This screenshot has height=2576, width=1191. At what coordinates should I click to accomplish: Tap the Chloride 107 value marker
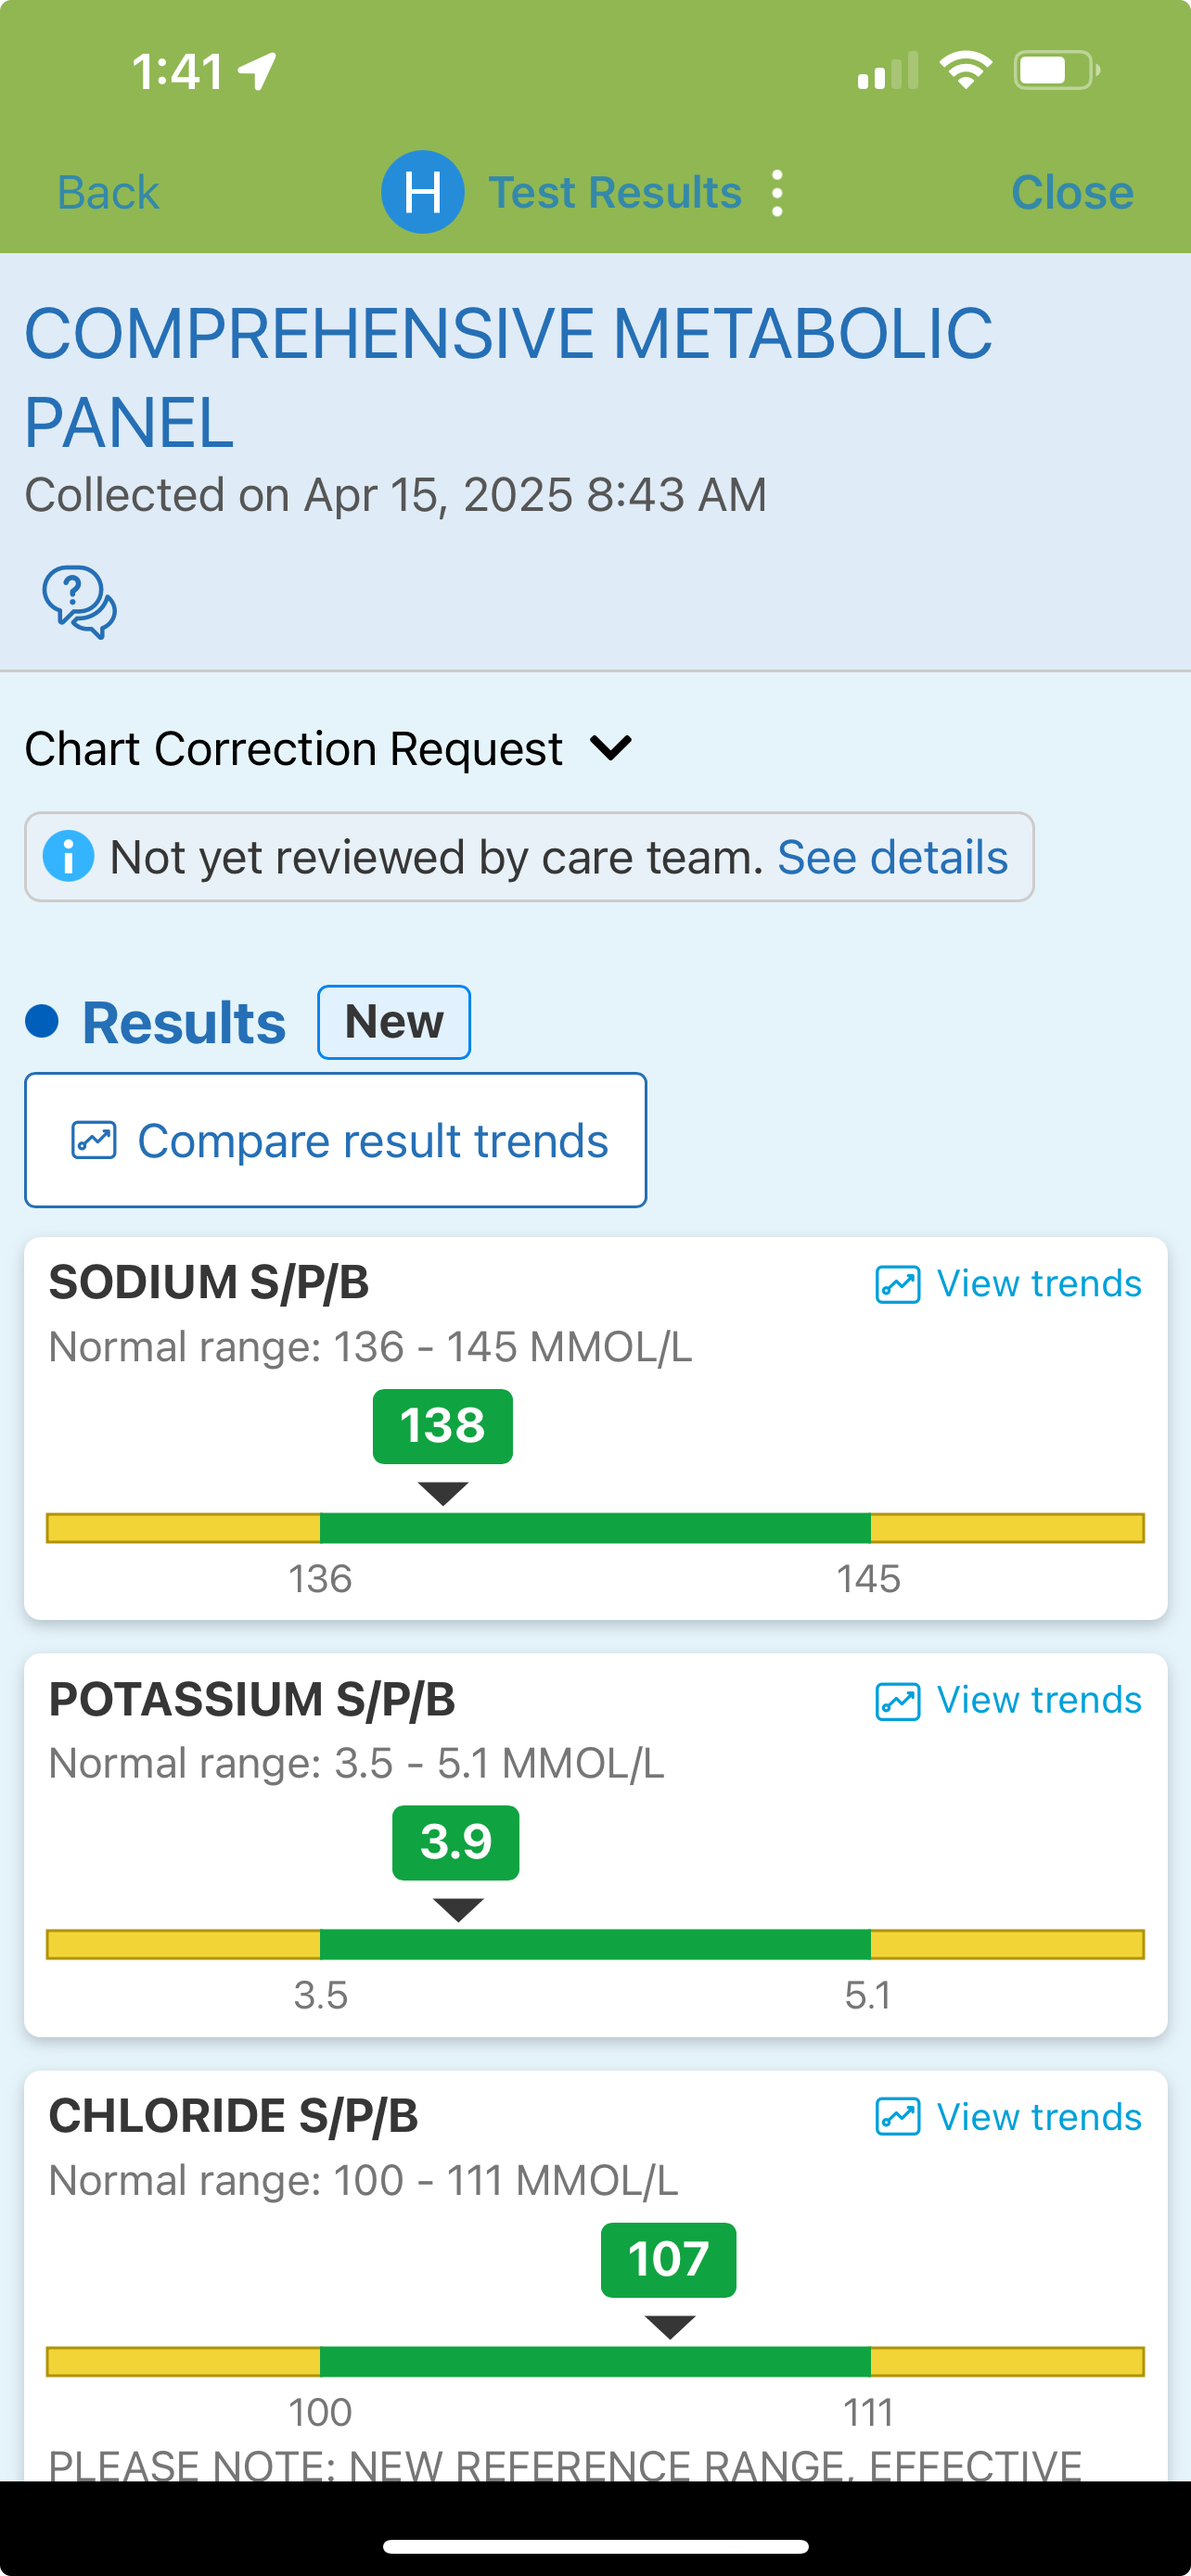[668, 2259]
